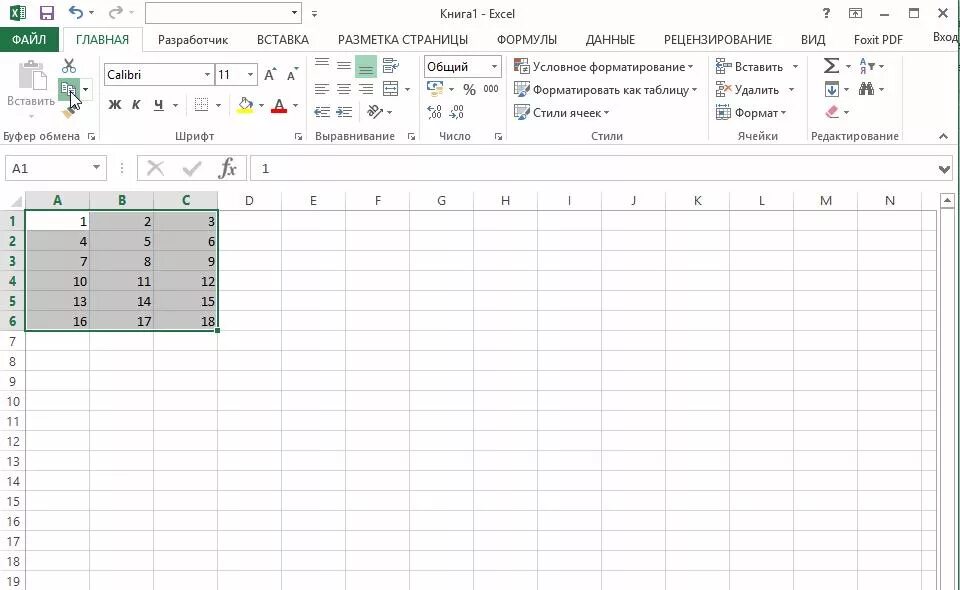Open the Общий number format dropdown

pyautogui.click(x=494, y=66)
